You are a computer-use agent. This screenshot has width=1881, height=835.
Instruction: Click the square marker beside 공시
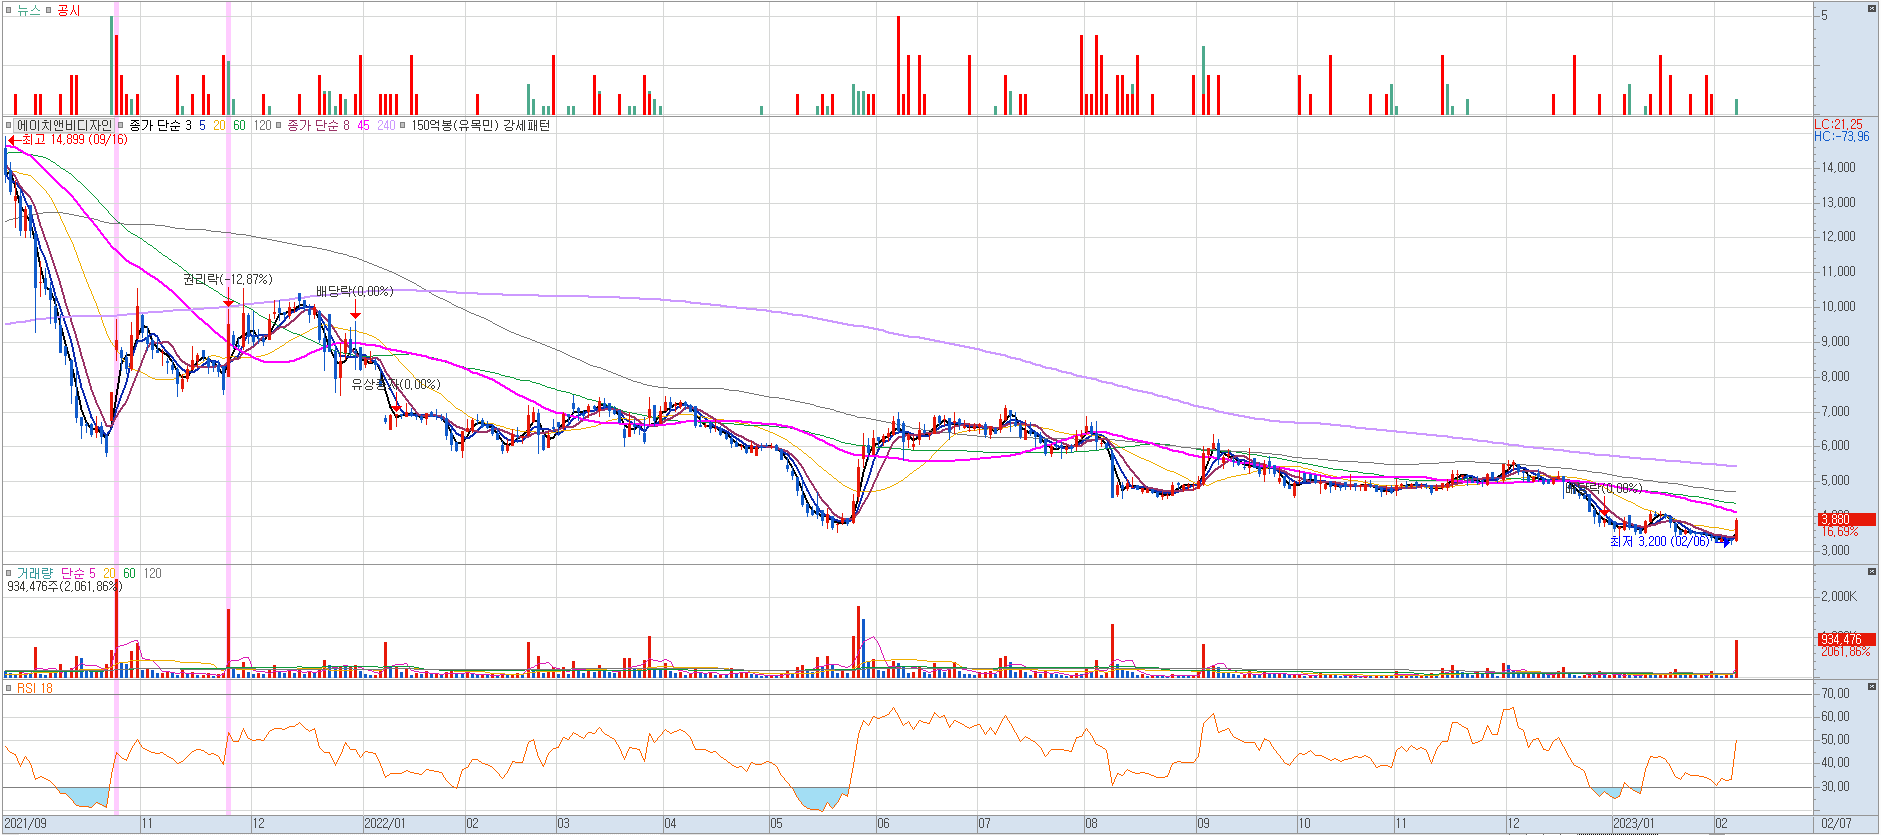49,10
